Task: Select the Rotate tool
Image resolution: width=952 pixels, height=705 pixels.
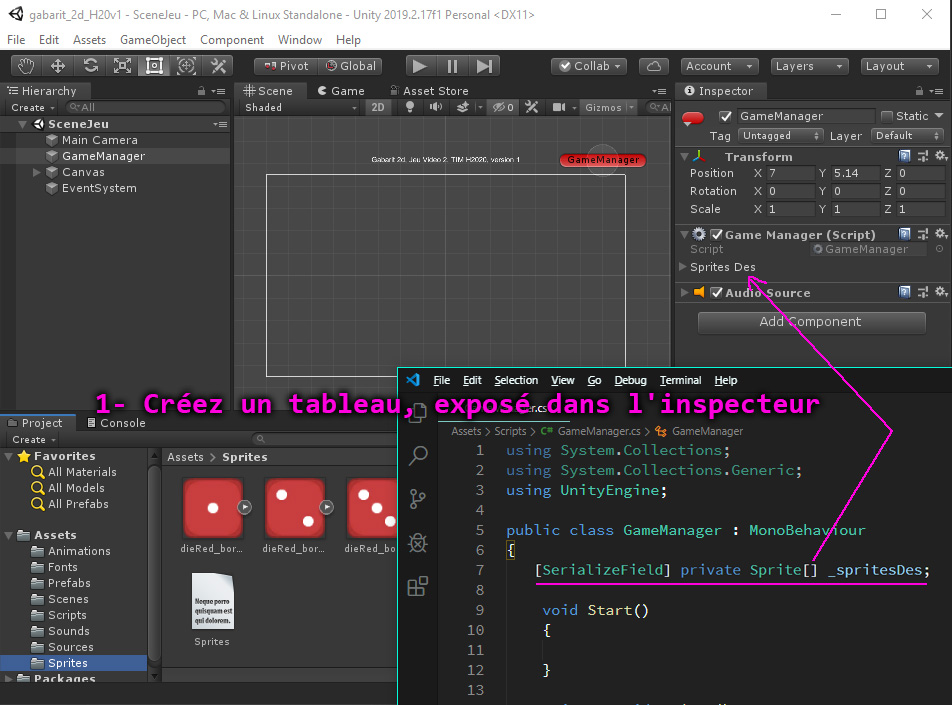Action: [x=90, y=66]
